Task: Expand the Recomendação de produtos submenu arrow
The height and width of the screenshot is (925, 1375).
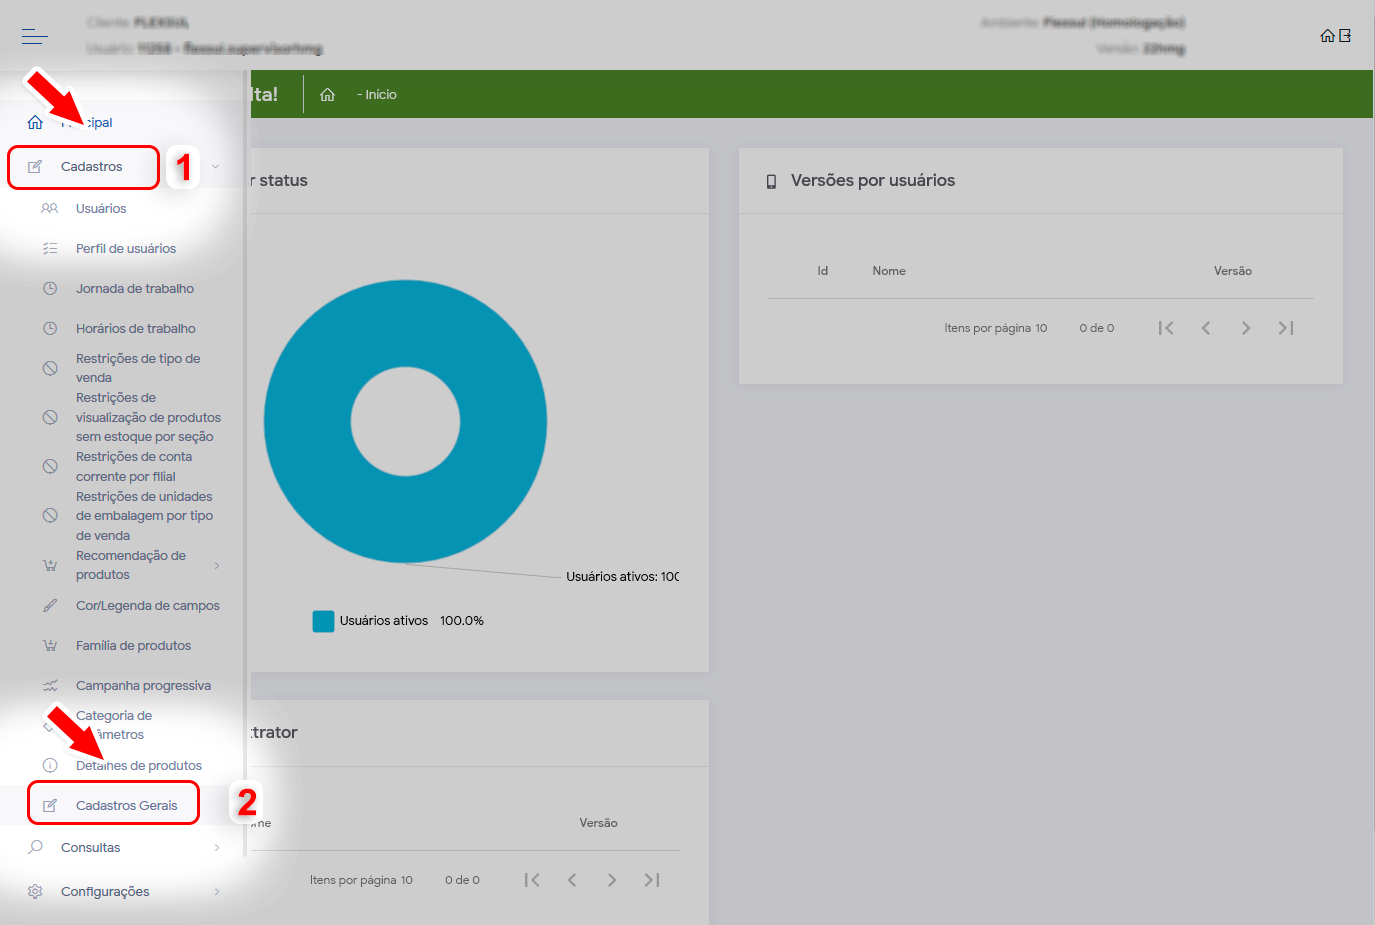Action: 217,566
